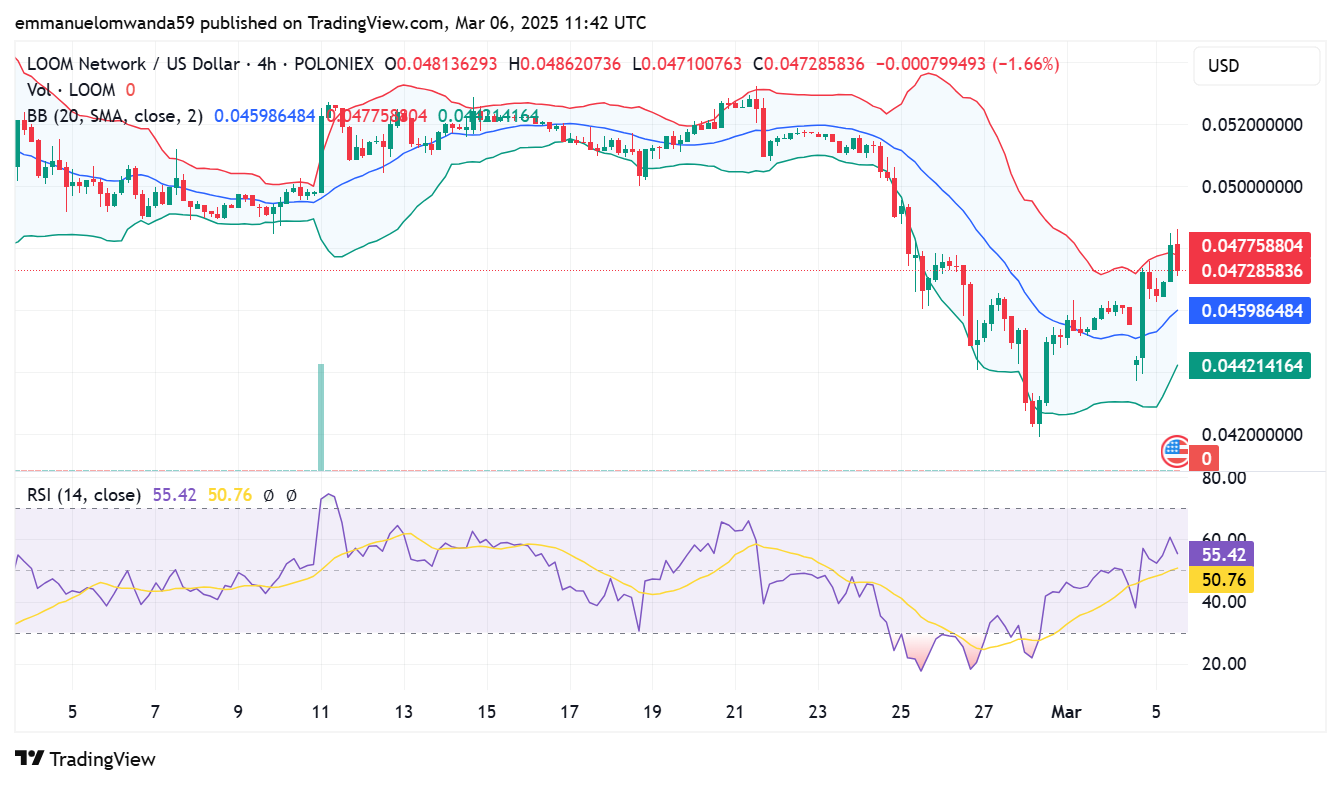Click the open value O0.048136293
This screenshot has height=785, width=1341.
[441, 64]
